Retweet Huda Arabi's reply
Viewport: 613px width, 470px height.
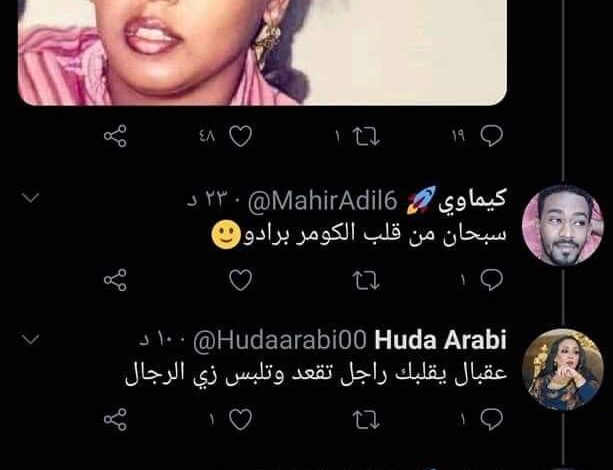366,420
